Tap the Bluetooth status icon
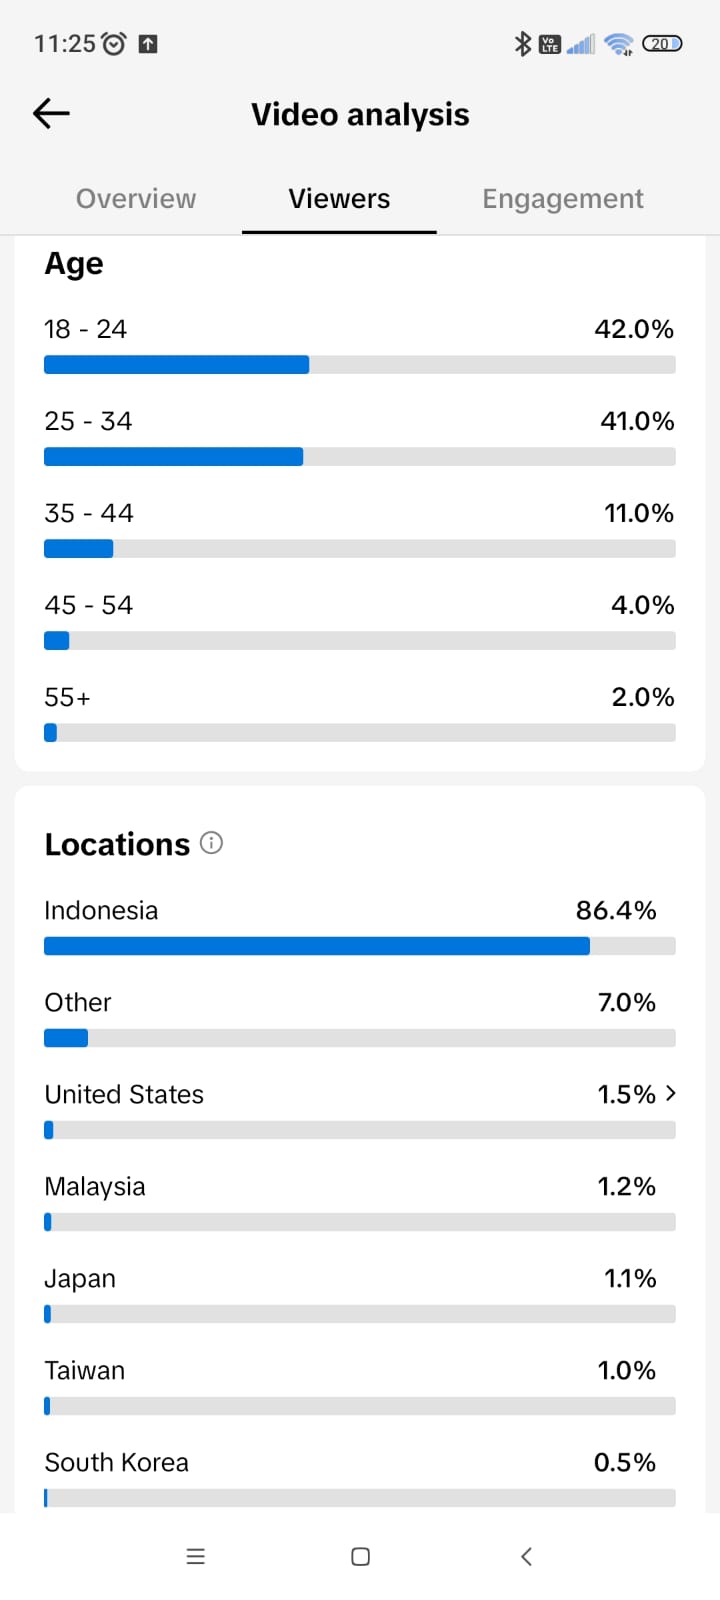Image resolution: width=720 pixels, height=1600 pixels. coord(522,44)
